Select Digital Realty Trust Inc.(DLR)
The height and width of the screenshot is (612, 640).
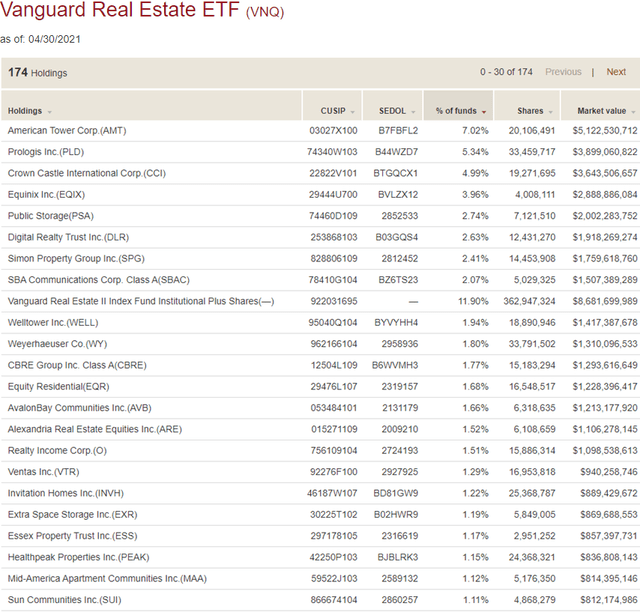pos(68,237)
